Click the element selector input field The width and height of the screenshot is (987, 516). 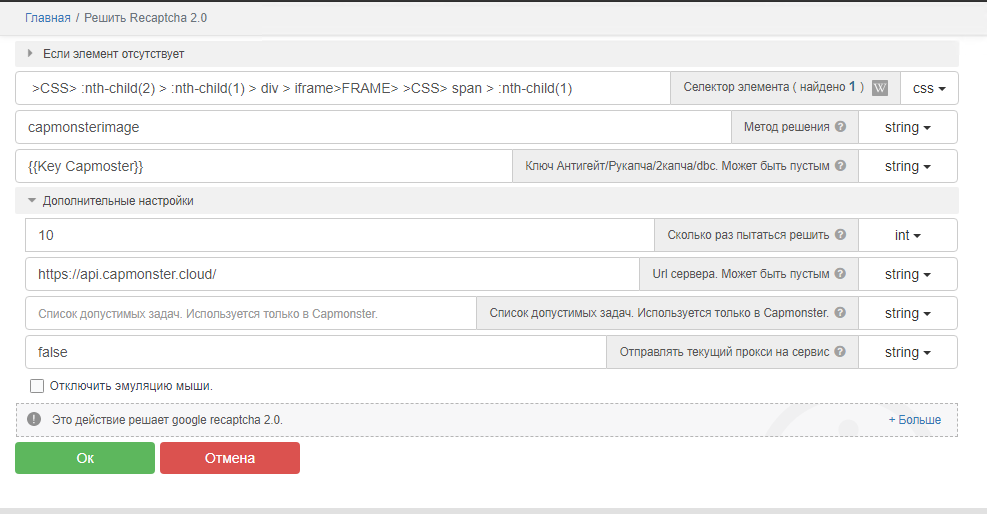point(343,88)
